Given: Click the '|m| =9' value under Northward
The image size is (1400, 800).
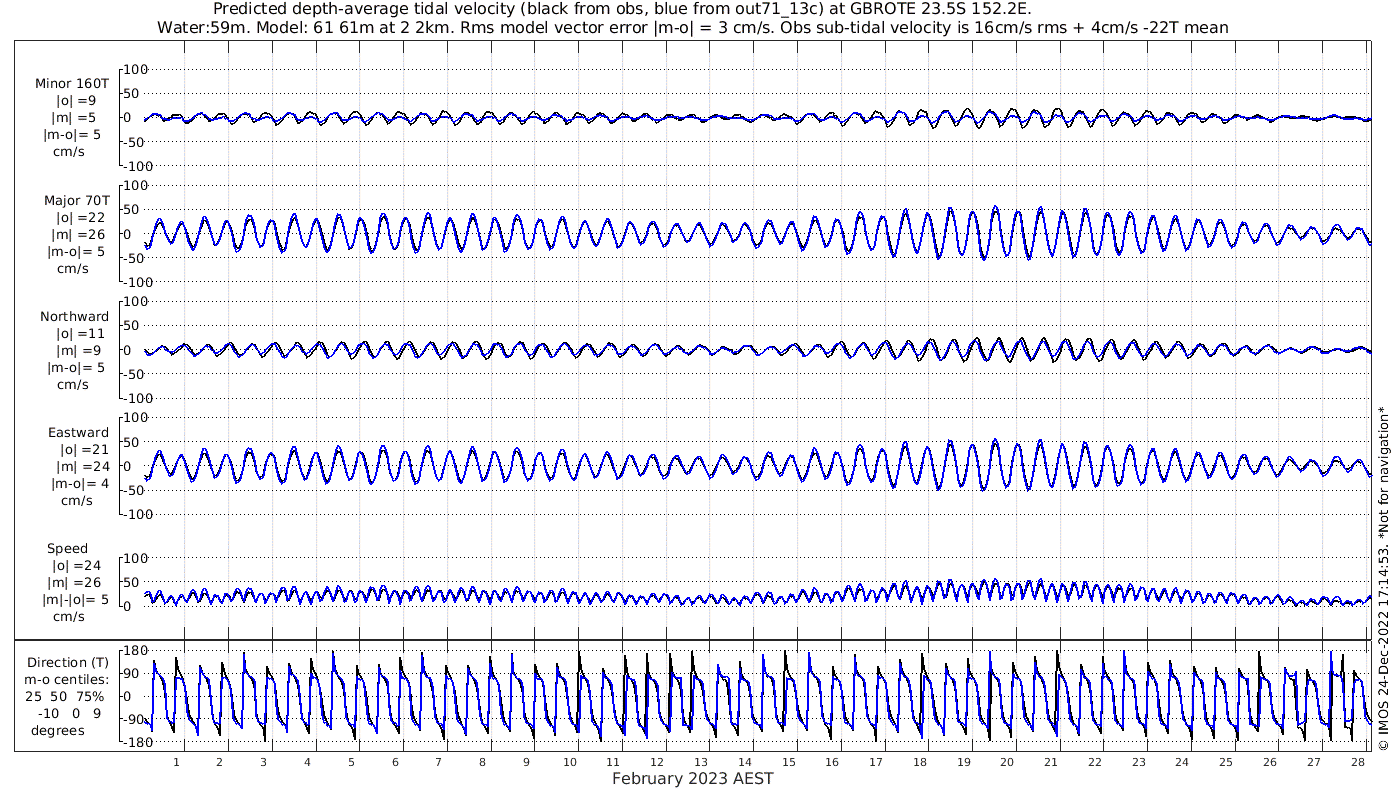Looking at the screenshot, I should tap(76, 351).
